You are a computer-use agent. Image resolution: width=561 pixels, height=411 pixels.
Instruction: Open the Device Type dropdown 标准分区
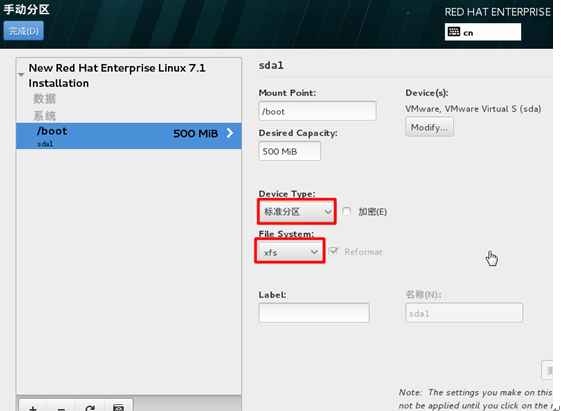[x=297, y=211]
